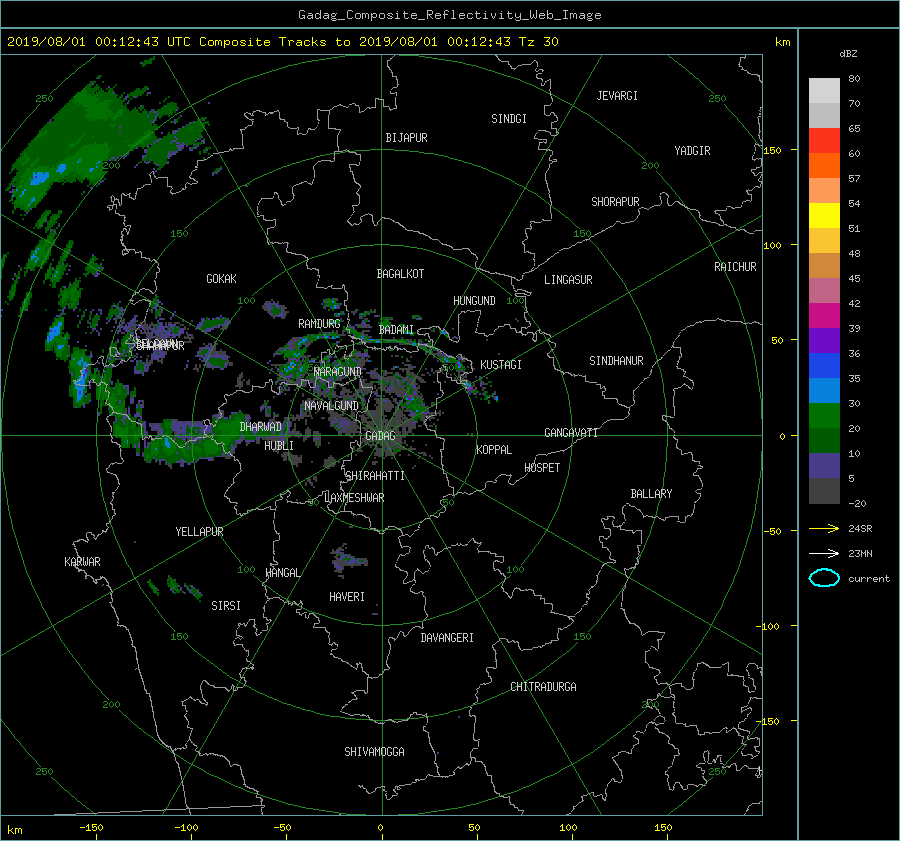Click the CHITRADURGA city label
The width and height of the screenshot is (900, 841).
pyautogui.click(x=544, y=687)
